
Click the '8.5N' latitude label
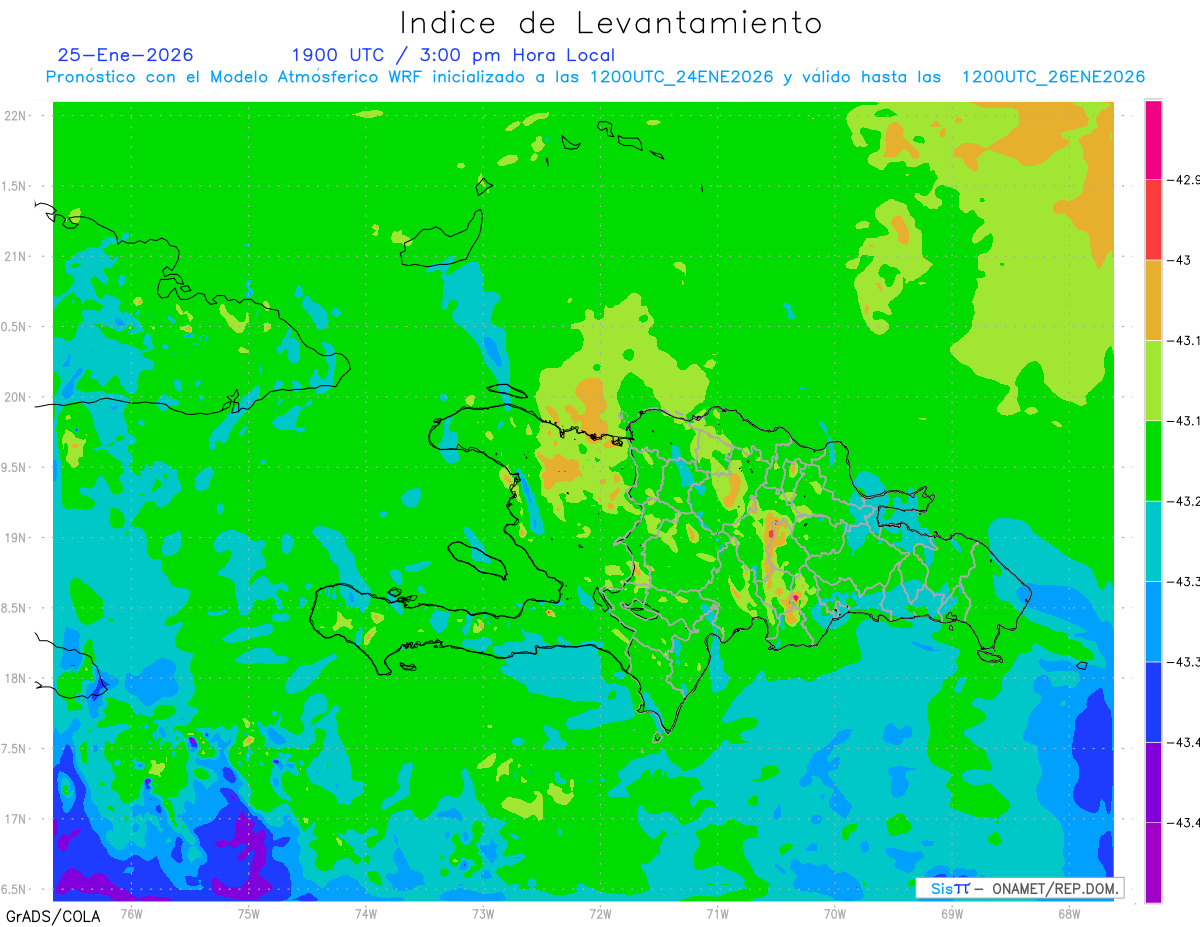click(14, 608)
